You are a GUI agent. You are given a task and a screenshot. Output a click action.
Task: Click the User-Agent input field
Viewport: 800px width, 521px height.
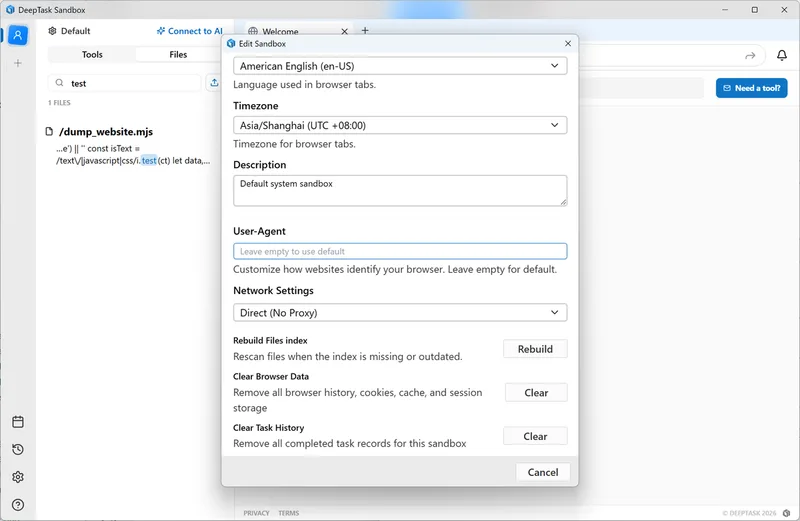point(399,252)
